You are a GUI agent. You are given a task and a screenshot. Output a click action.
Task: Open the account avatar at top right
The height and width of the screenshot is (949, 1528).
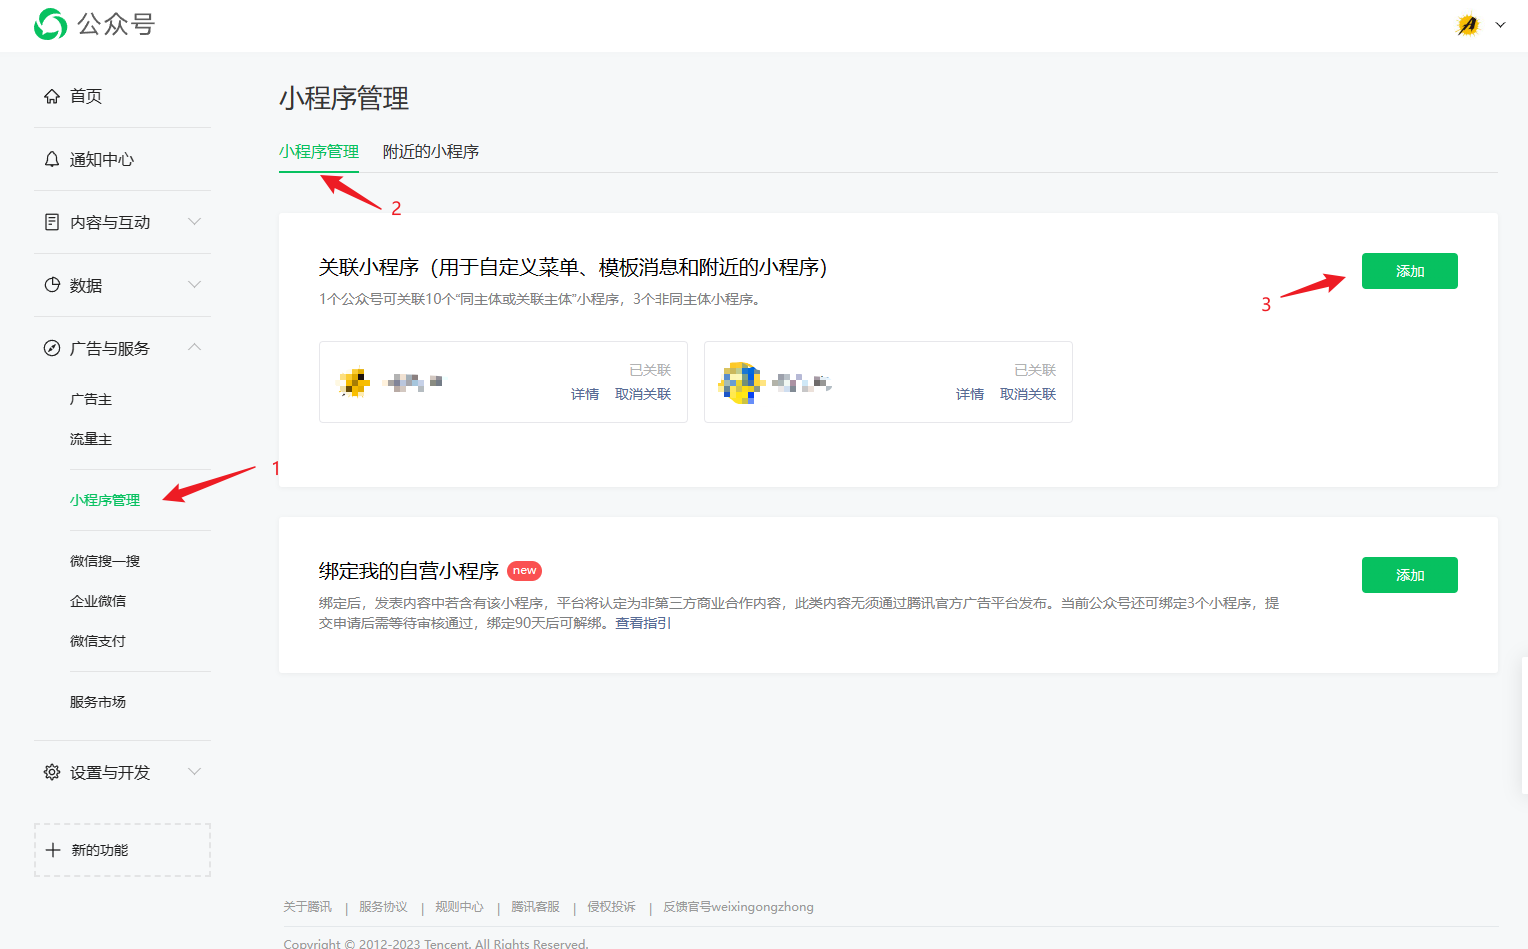(1468, 25)
